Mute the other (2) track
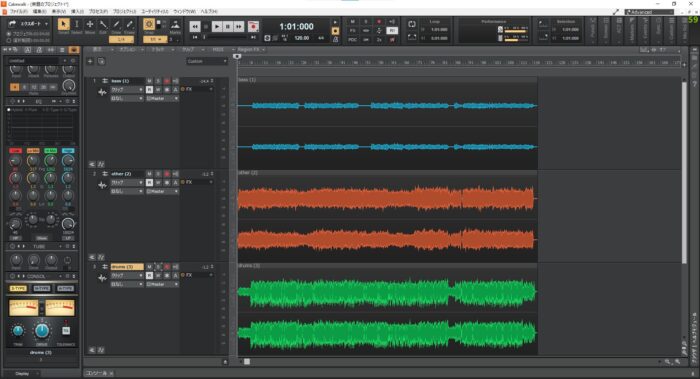 tap(149, 174)
